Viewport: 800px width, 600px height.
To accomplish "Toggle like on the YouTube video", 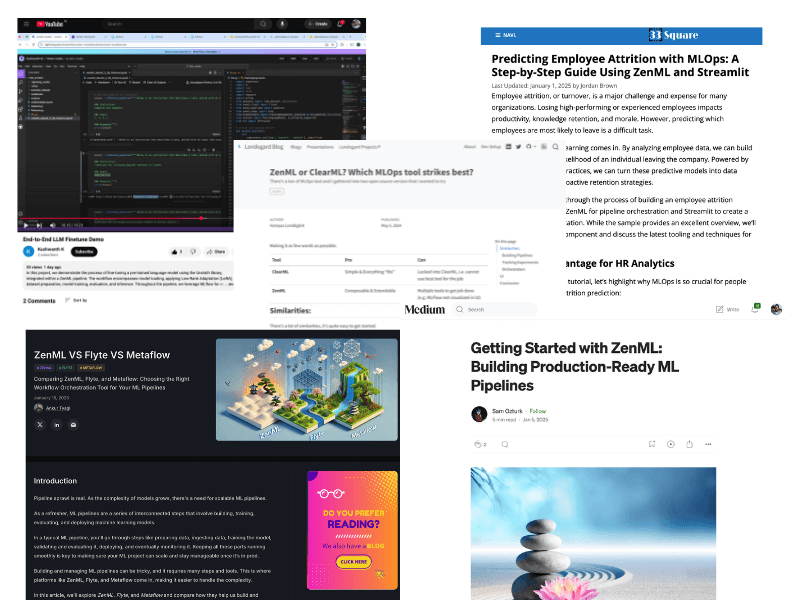I will click(175, 250).
